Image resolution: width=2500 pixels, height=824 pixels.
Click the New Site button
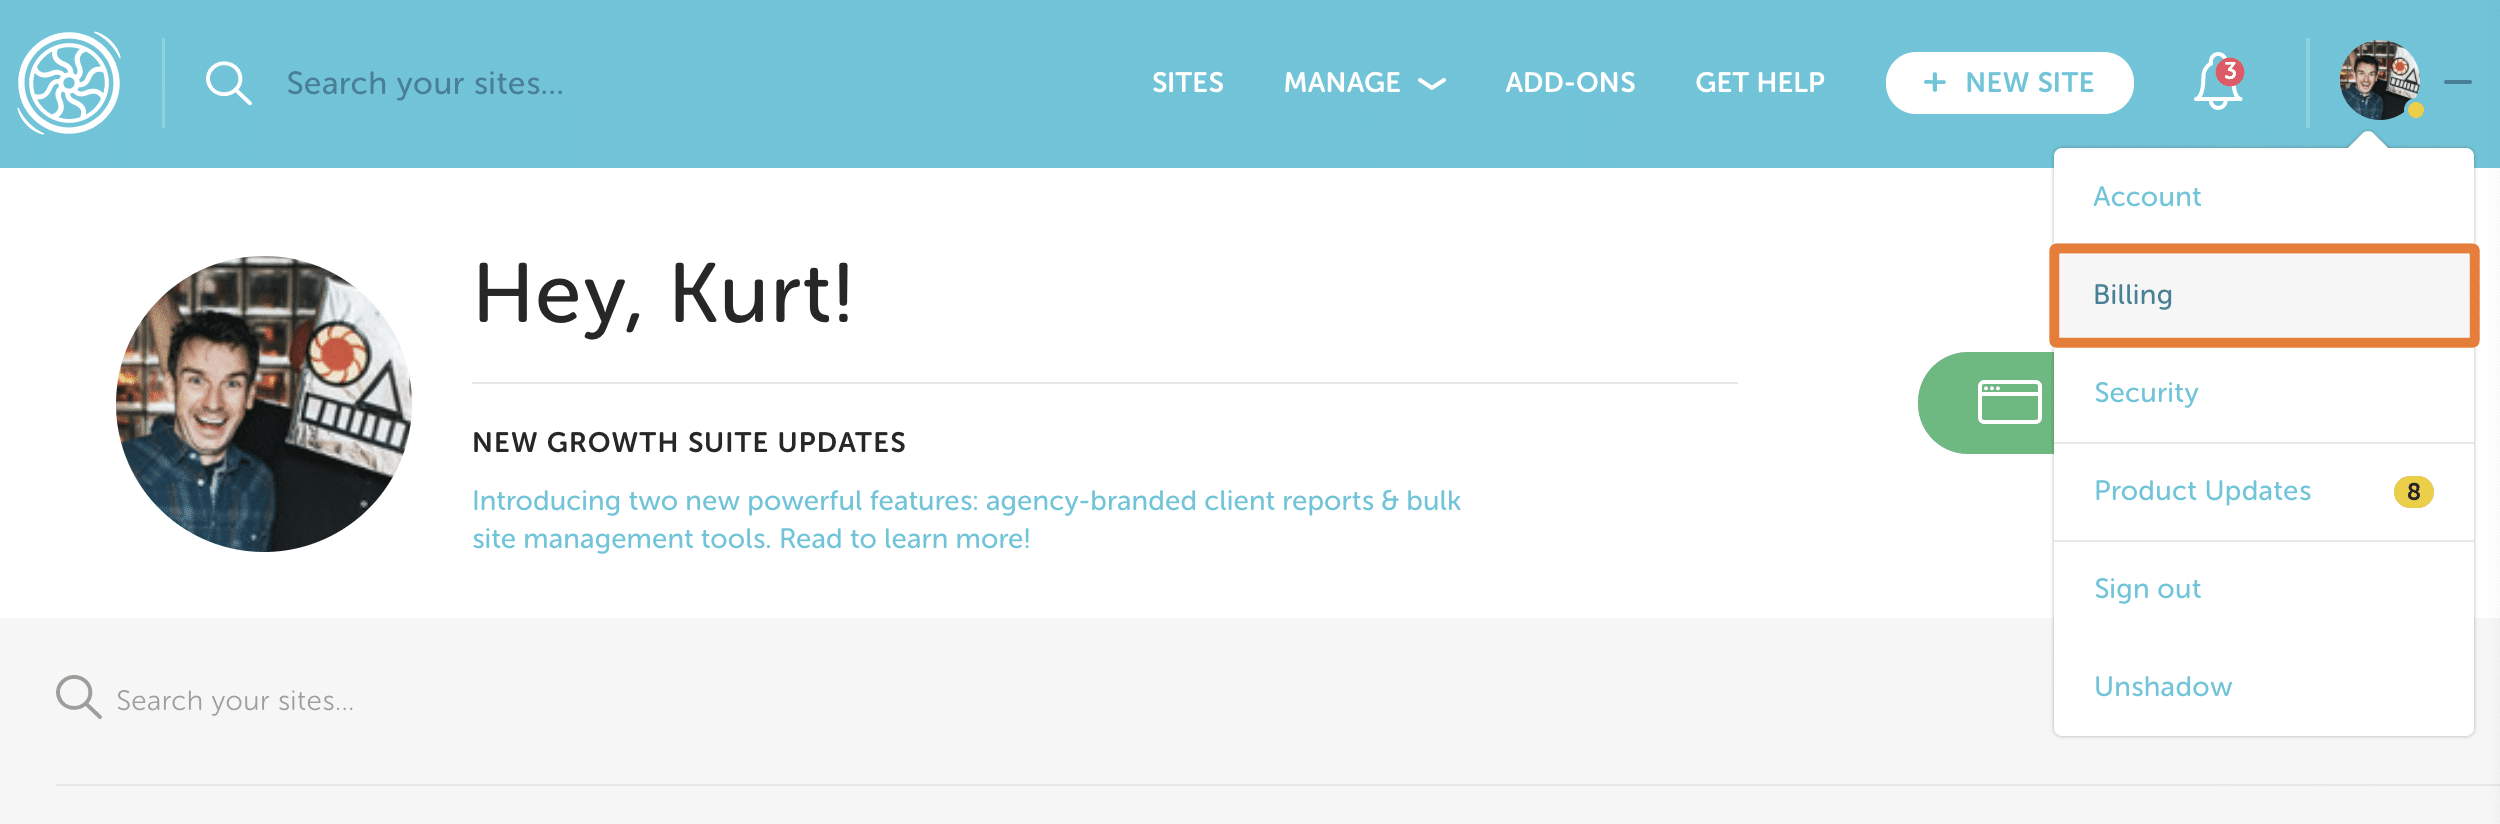(2009, 83)
